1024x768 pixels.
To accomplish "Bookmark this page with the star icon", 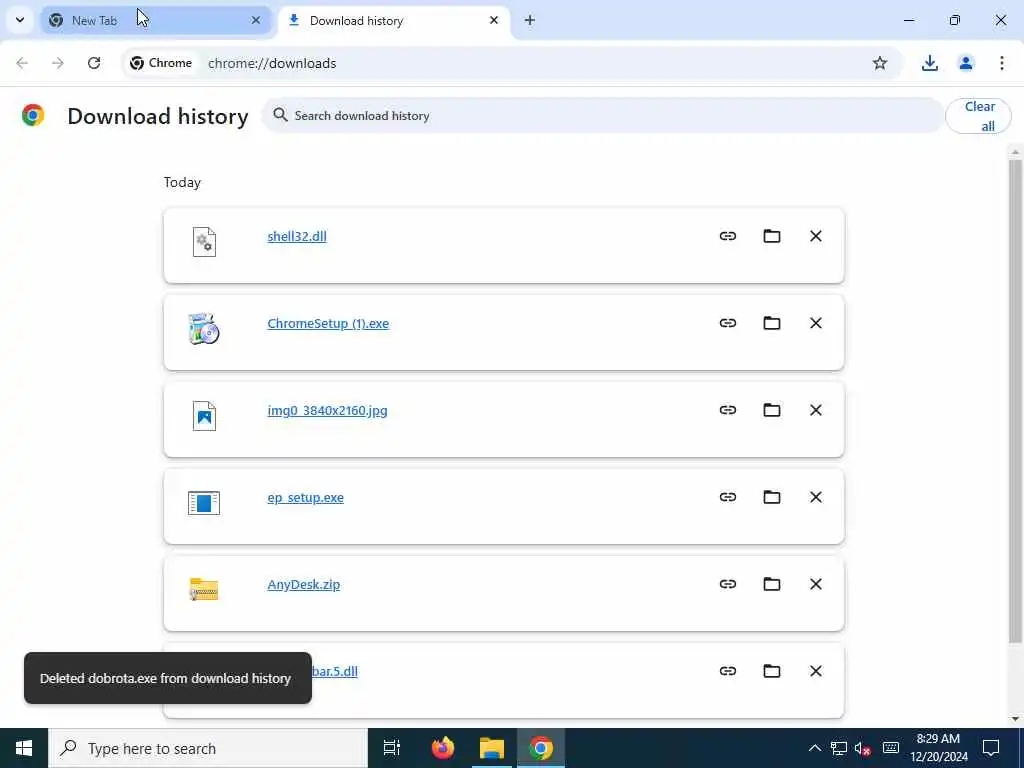I will [x=880, y=63].
